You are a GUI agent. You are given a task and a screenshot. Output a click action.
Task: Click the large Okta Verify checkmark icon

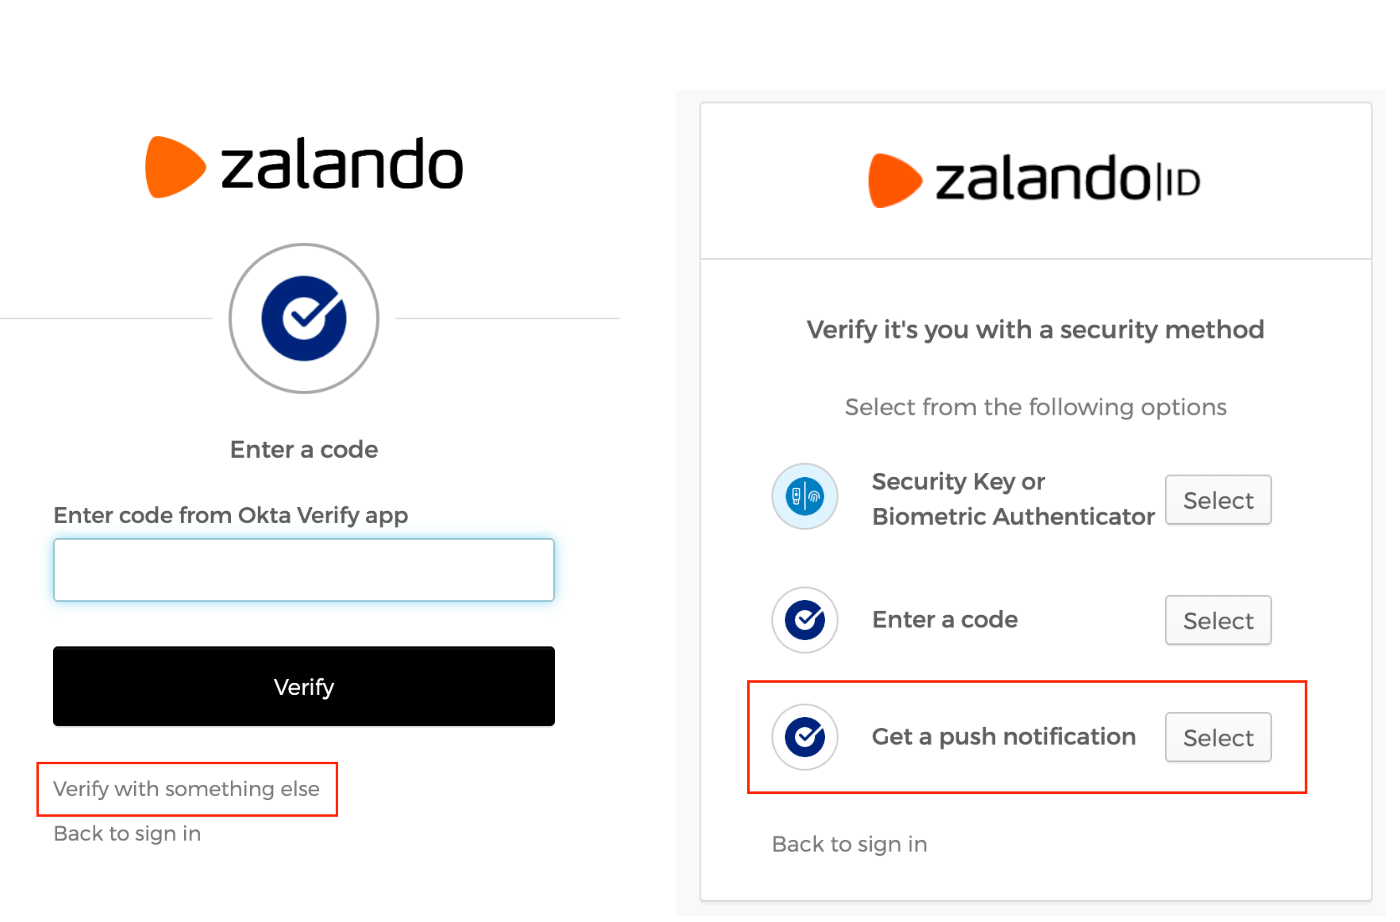304,318
